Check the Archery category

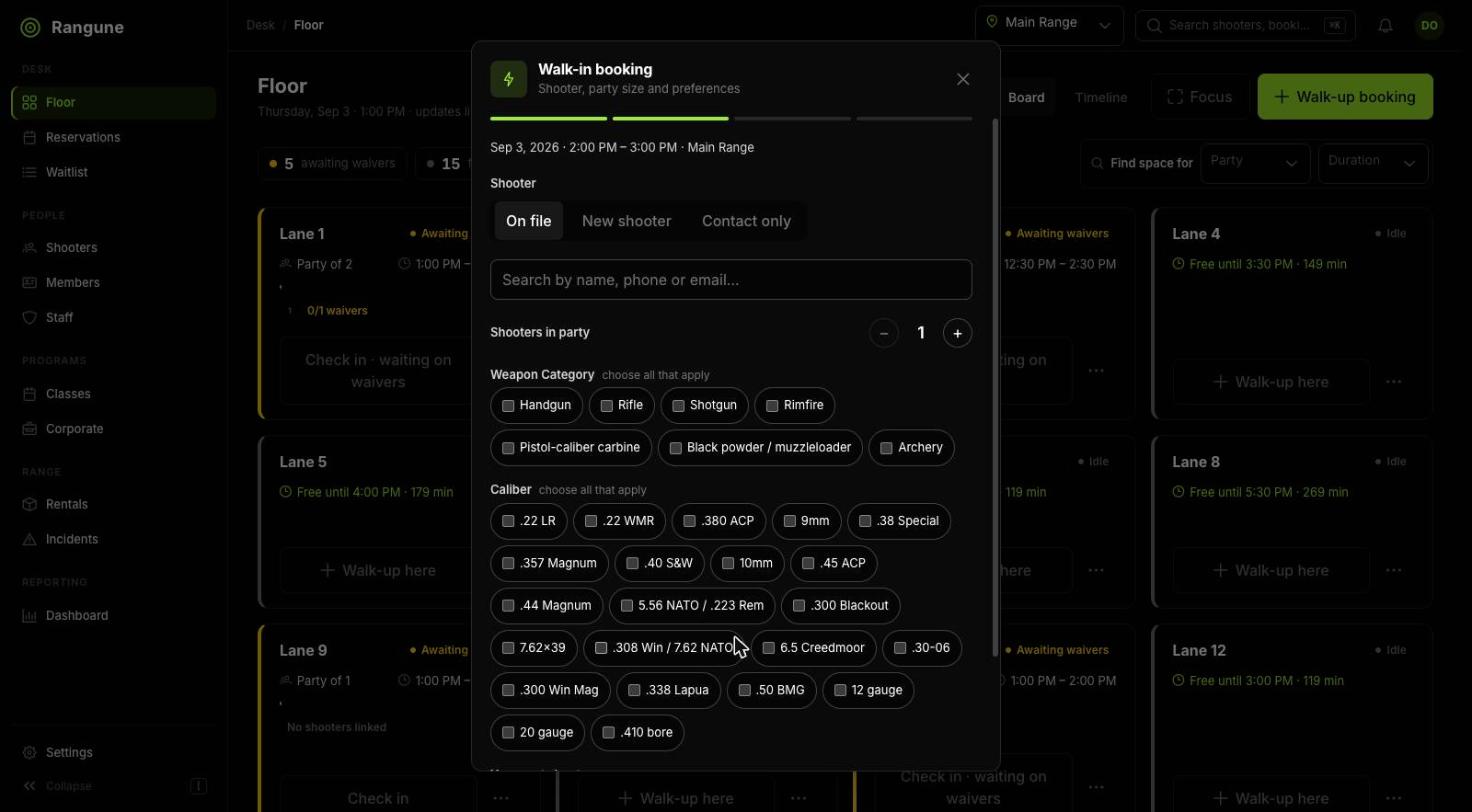pyautogui.click(x=912, y=447)
